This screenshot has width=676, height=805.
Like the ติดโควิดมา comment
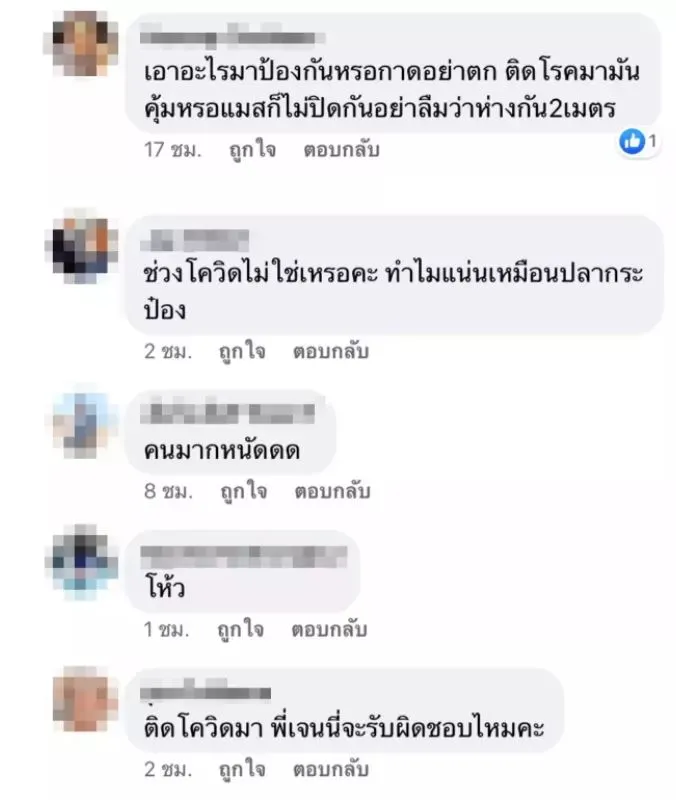[x=242, y=769]
